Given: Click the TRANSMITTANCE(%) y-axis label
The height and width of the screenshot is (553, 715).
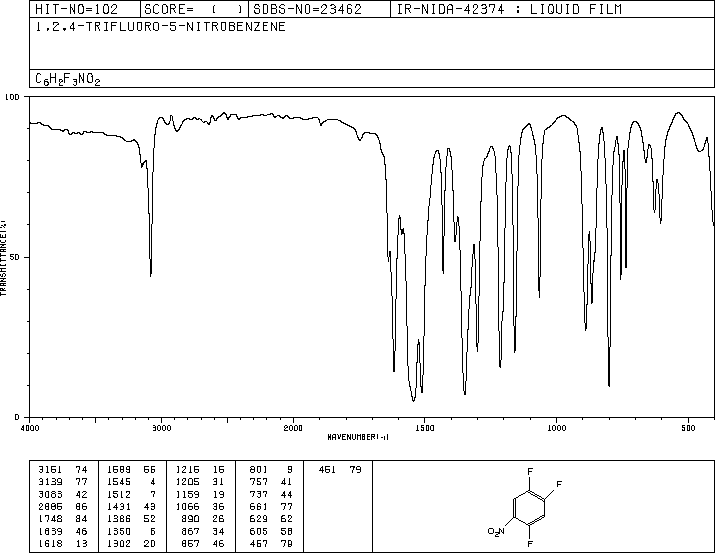Looking at the screenshot, I should [3, 258].
